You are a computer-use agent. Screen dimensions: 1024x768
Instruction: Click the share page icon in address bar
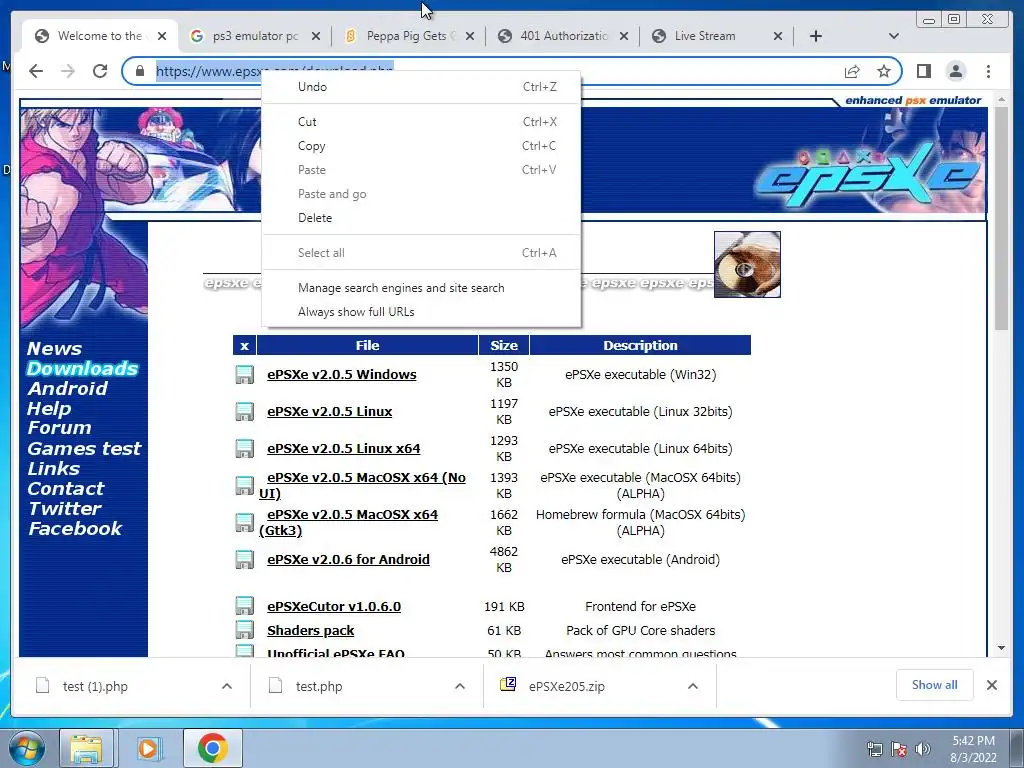point(852,71)
